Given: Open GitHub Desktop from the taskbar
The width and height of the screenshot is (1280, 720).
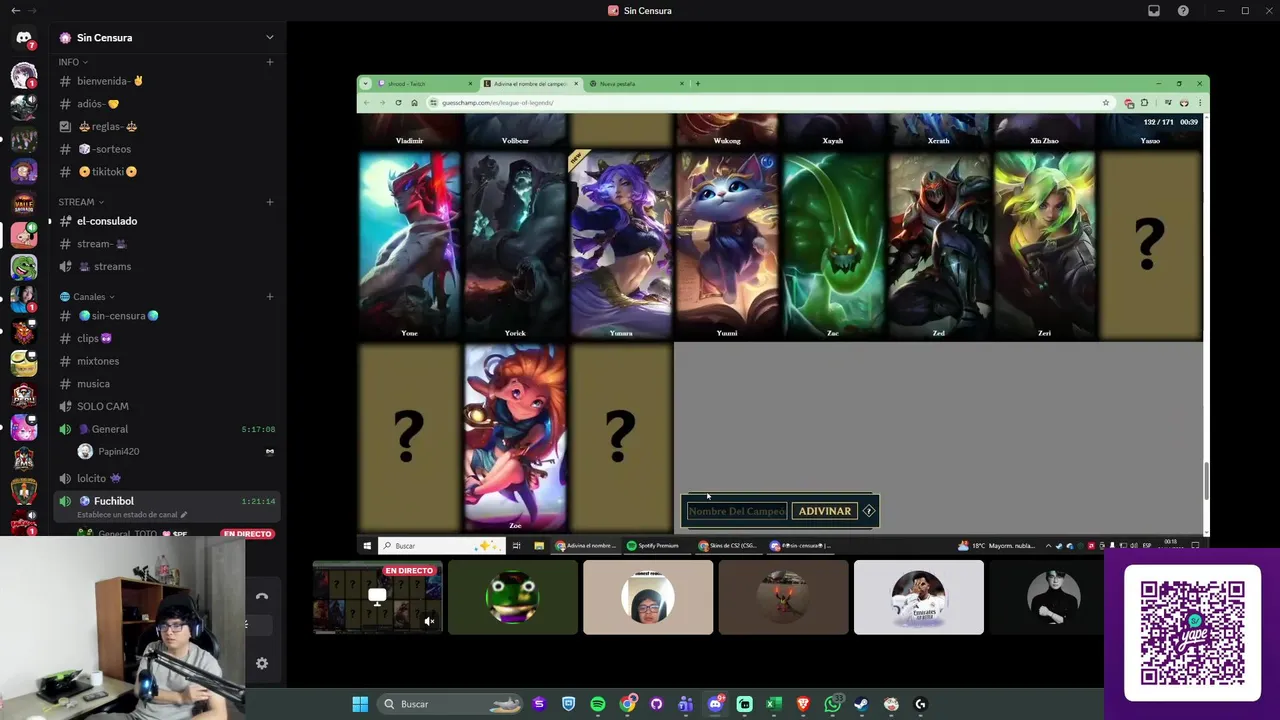Looking at the screenshot, I should click(x=656, y=704).
